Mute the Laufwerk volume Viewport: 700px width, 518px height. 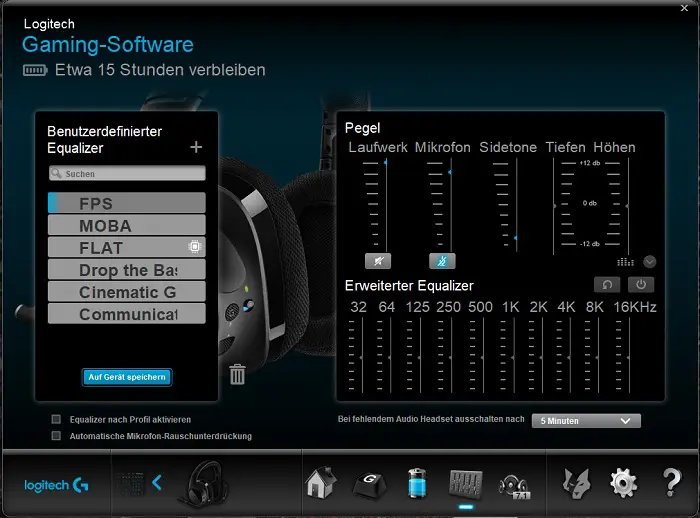pos(378,261)
